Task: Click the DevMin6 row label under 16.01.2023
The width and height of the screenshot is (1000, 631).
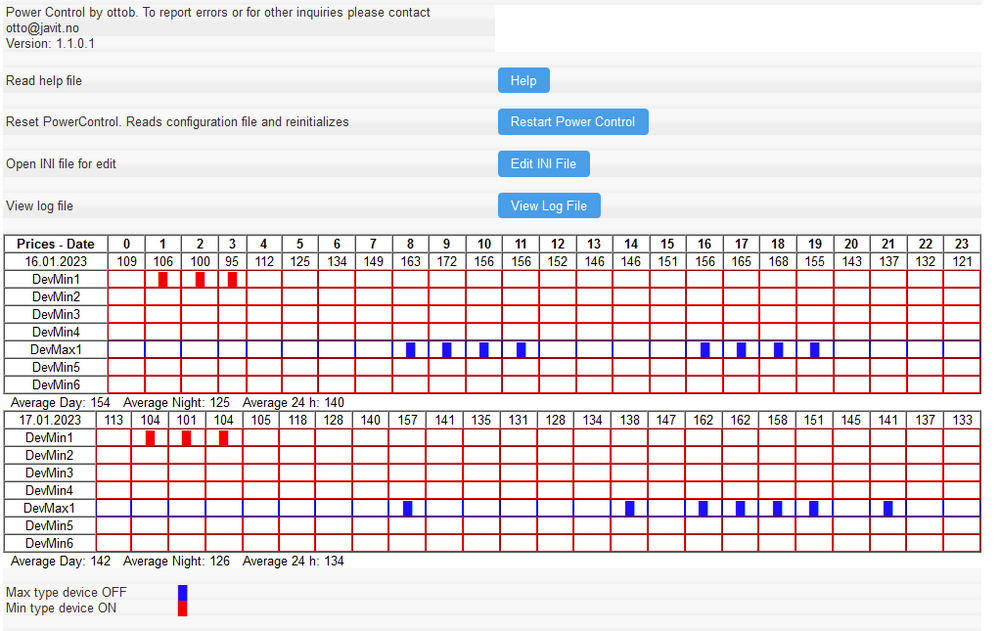Action: 56,385
